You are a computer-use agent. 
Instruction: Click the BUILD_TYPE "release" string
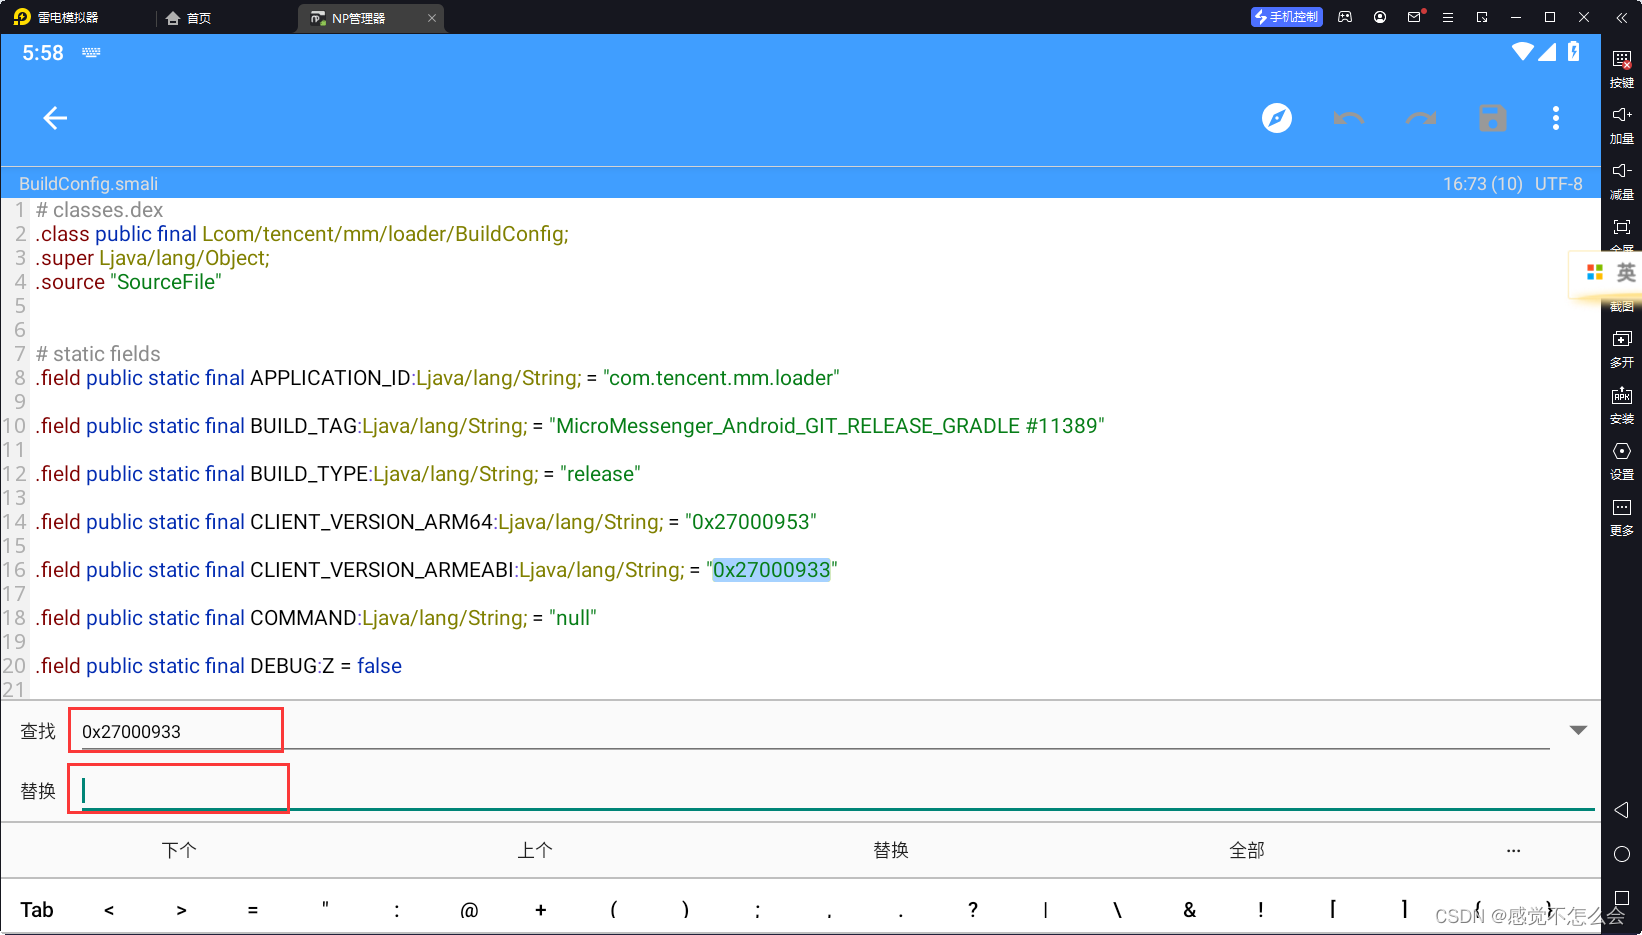point(600,474)
